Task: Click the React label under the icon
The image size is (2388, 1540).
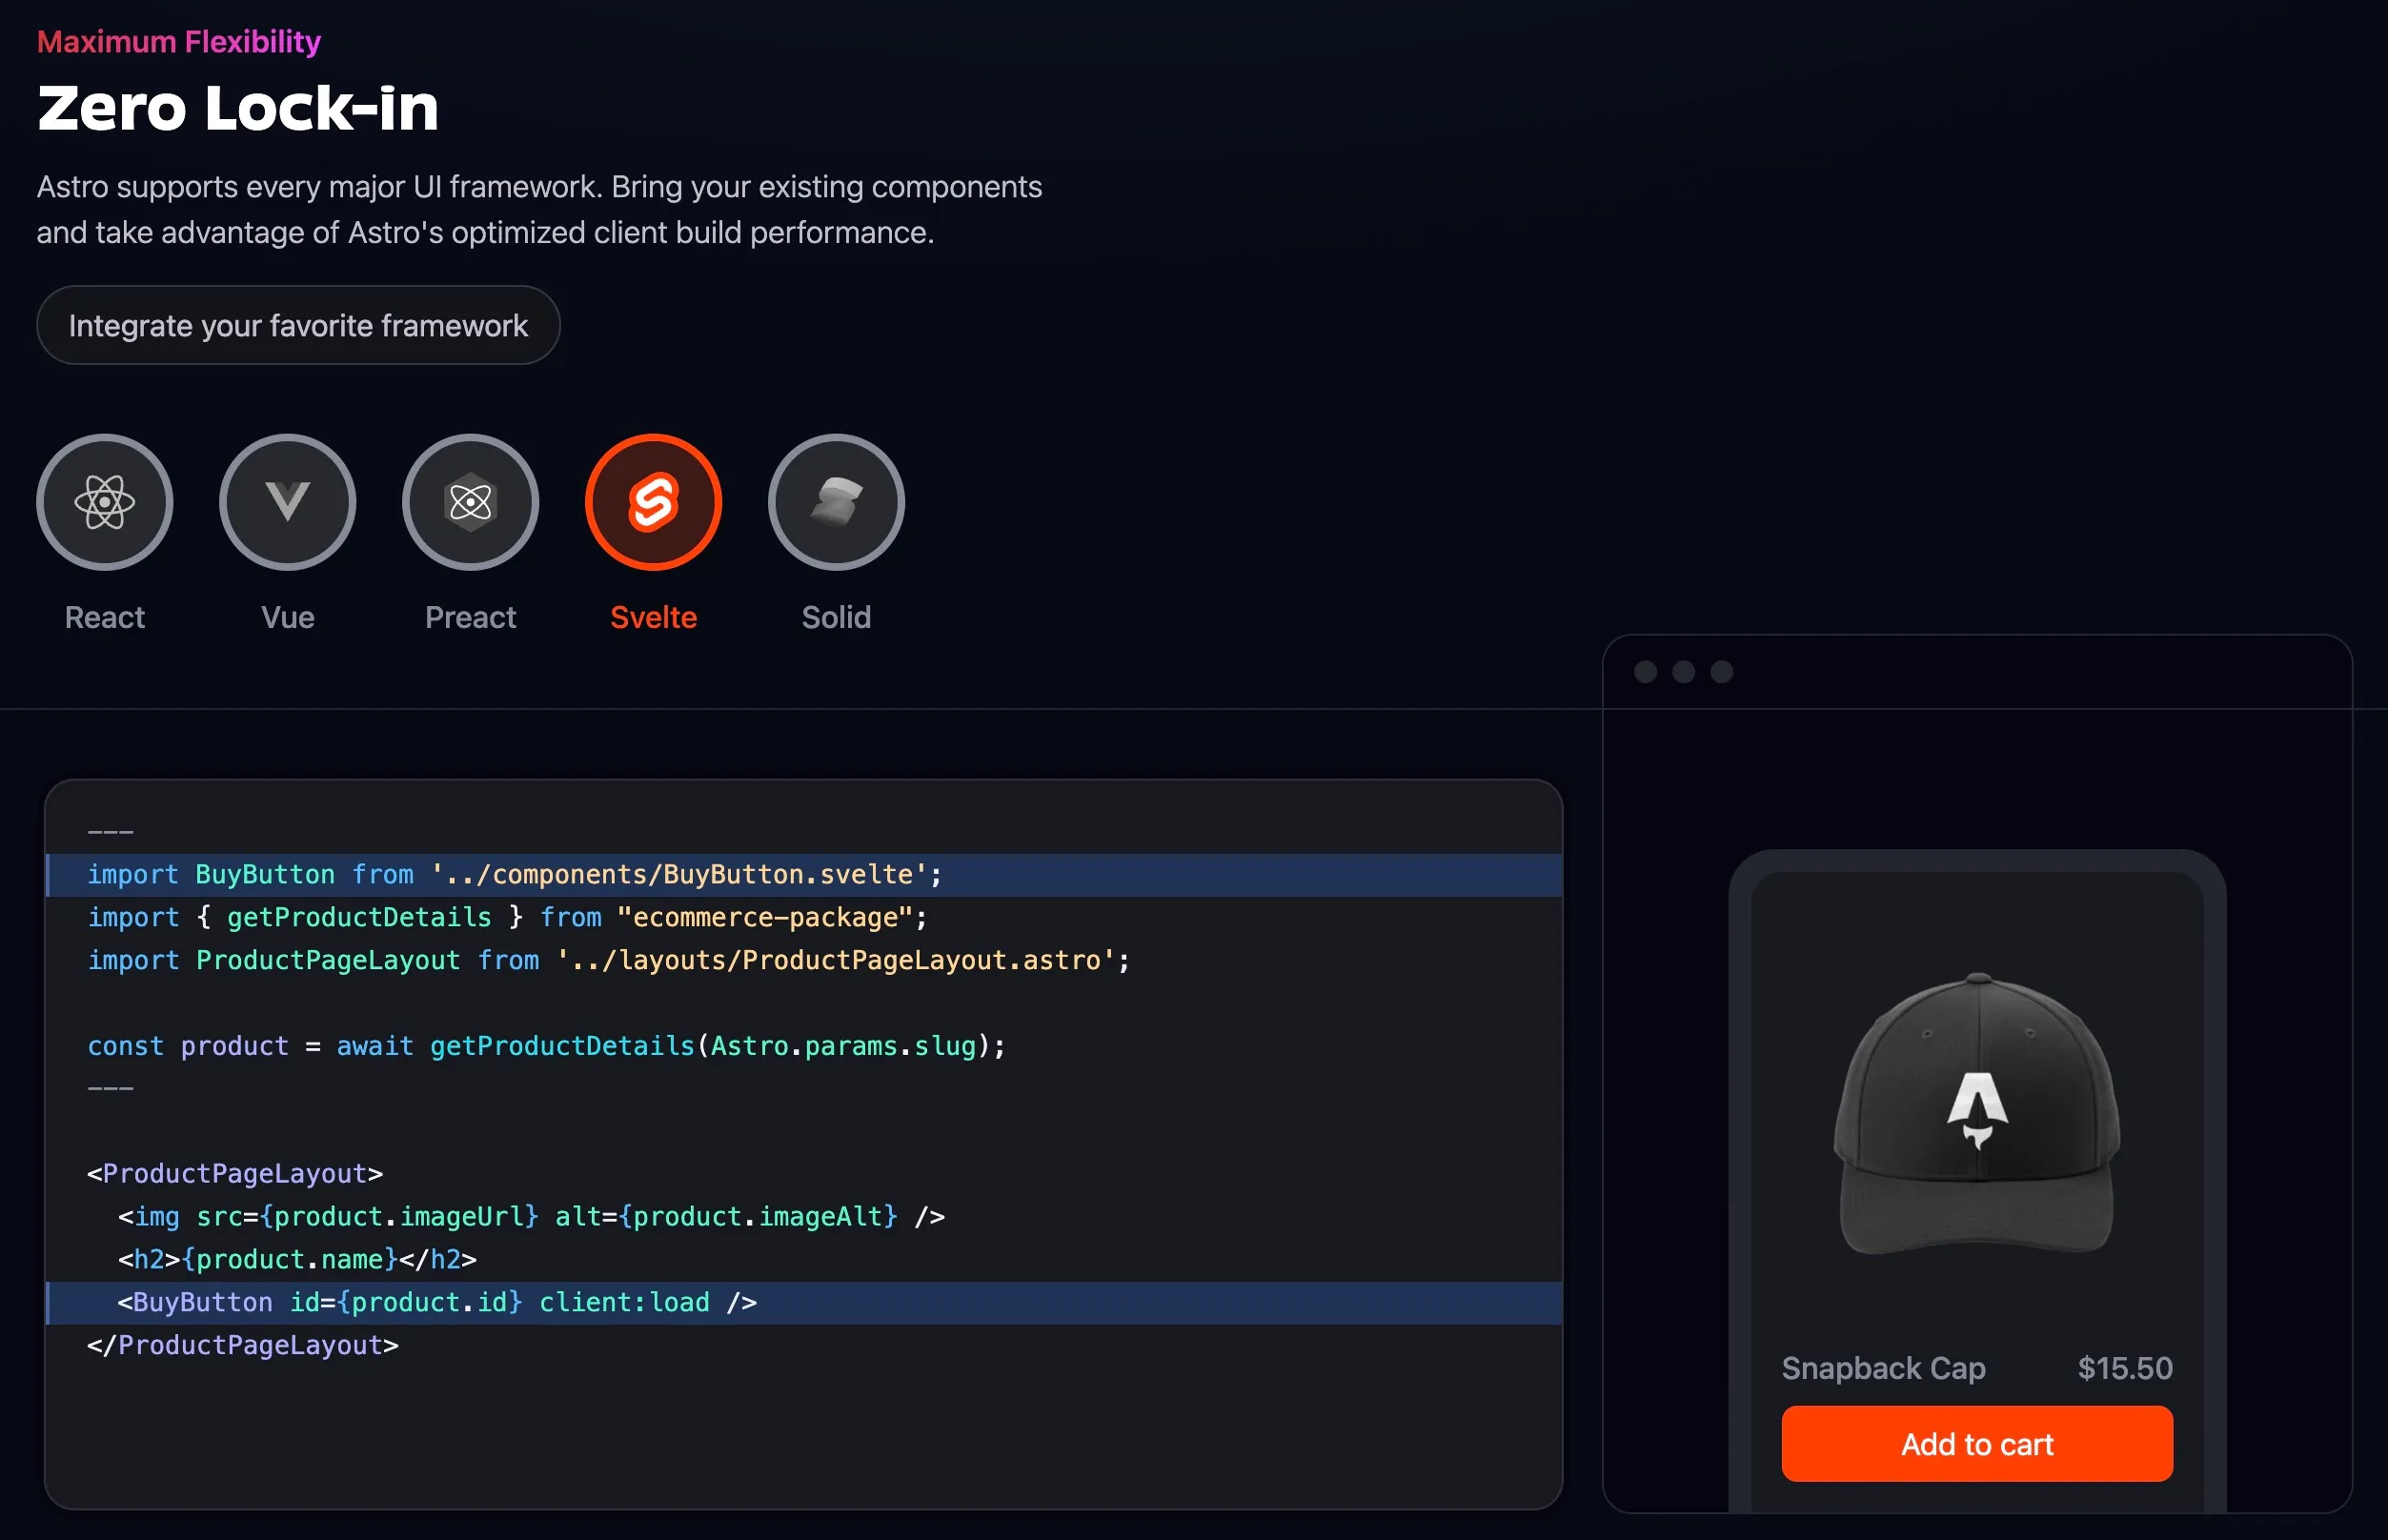Action: click(x=104, y=617)
